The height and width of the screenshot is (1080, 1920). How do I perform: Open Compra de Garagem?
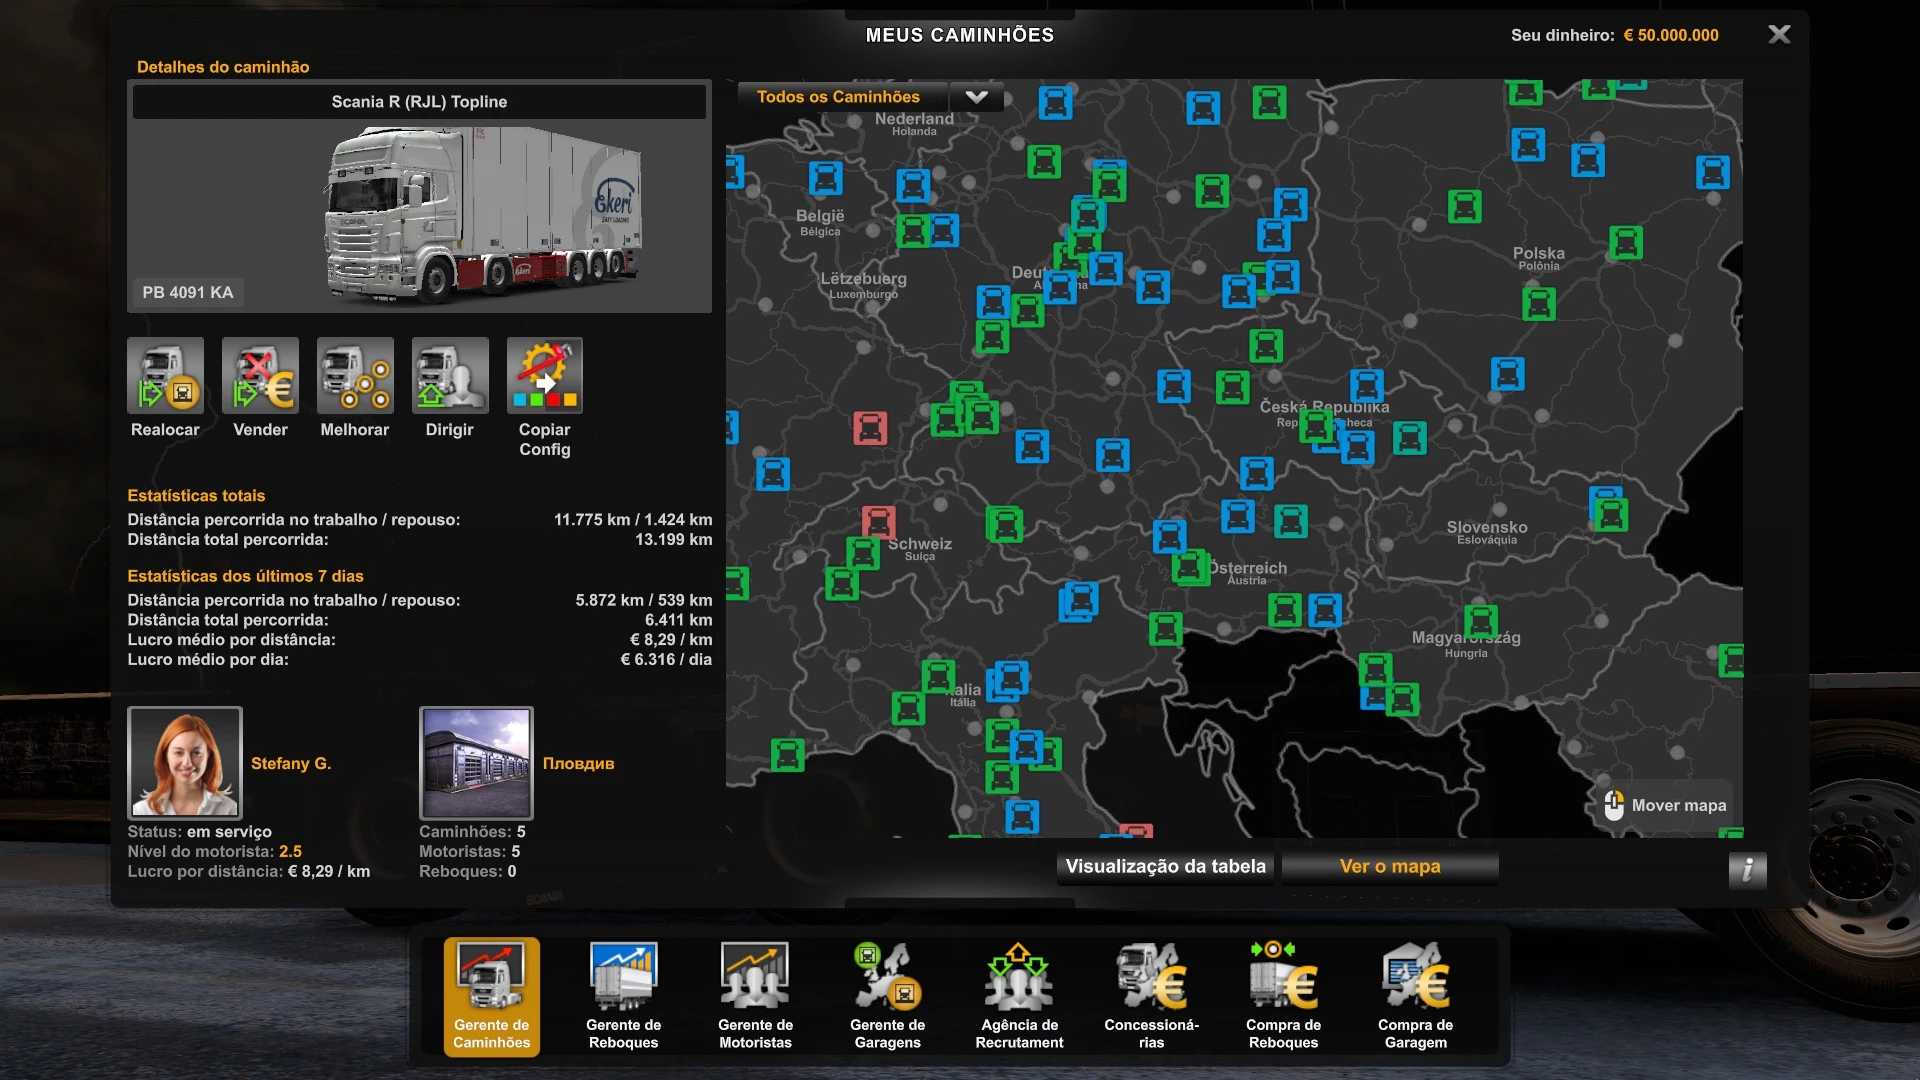coord(1415,996)
